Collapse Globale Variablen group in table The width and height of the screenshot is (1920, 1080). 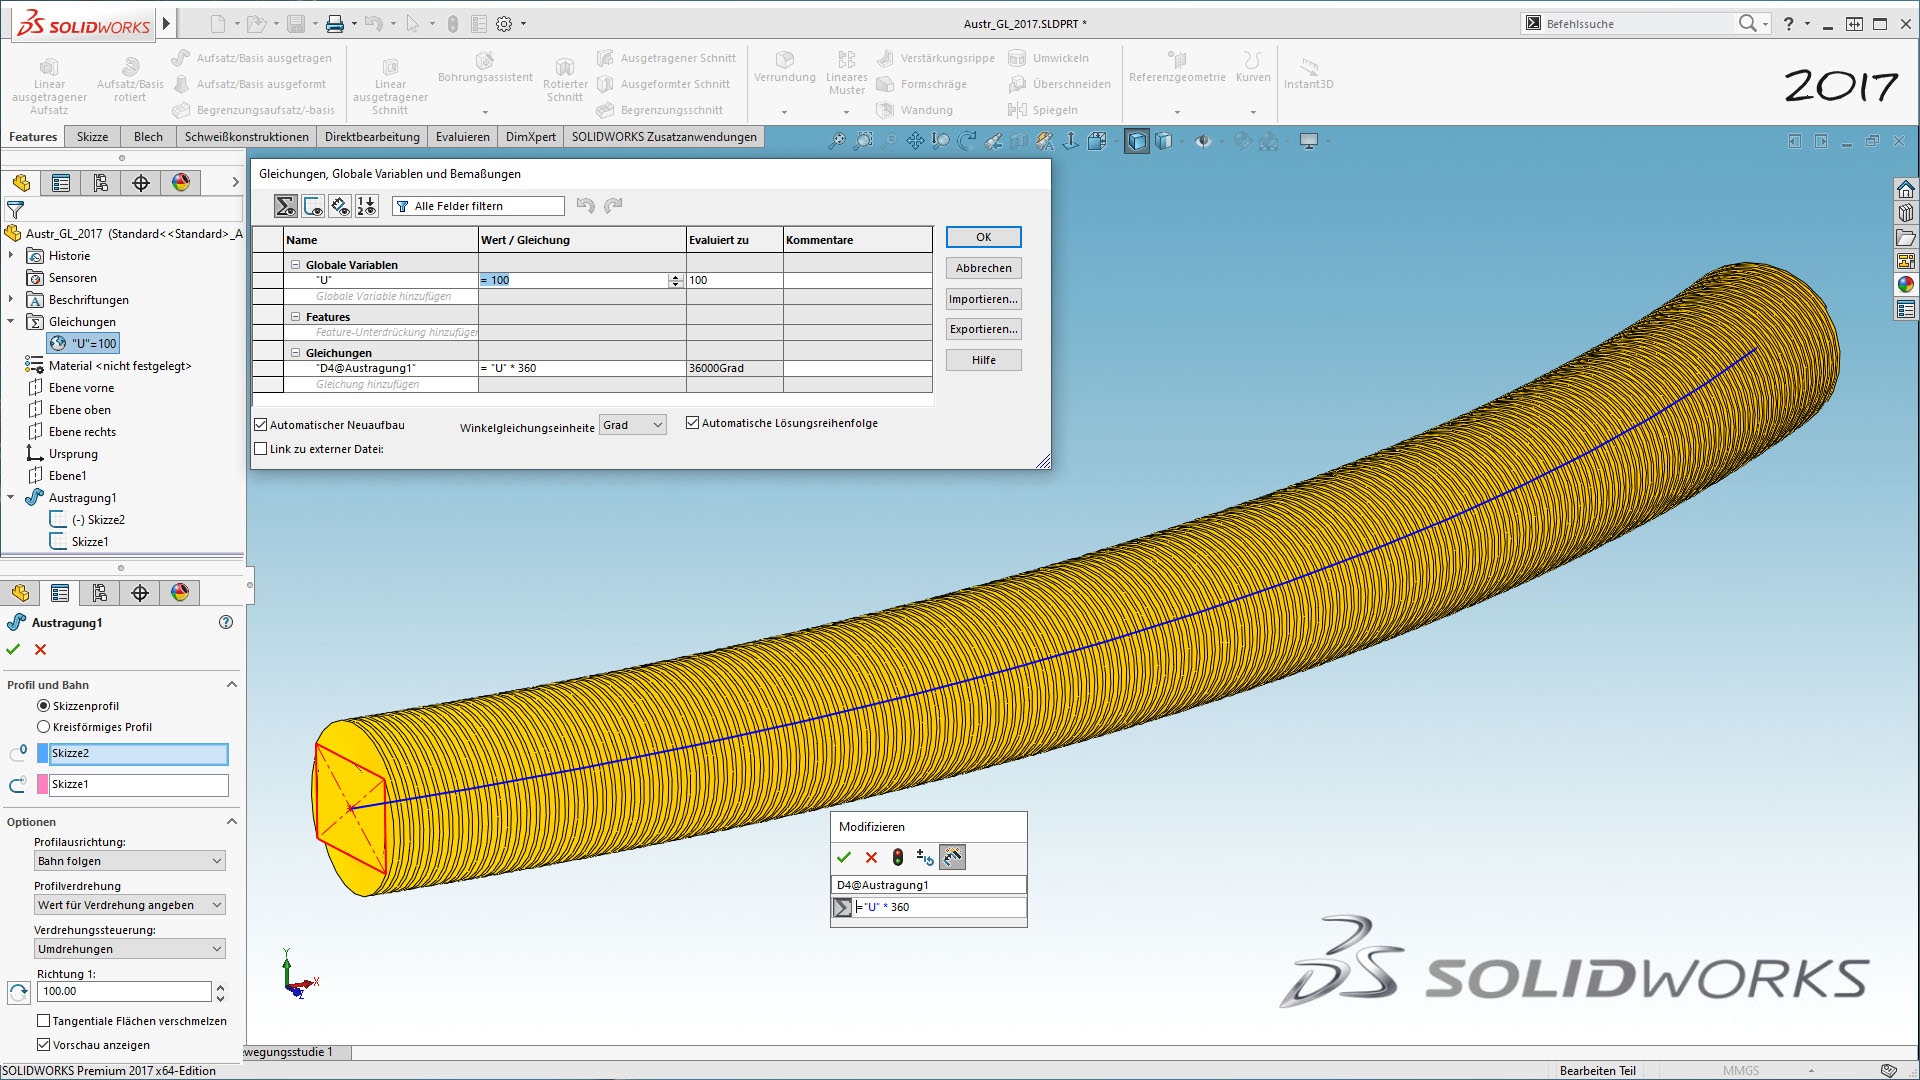(x=296, y=265)
